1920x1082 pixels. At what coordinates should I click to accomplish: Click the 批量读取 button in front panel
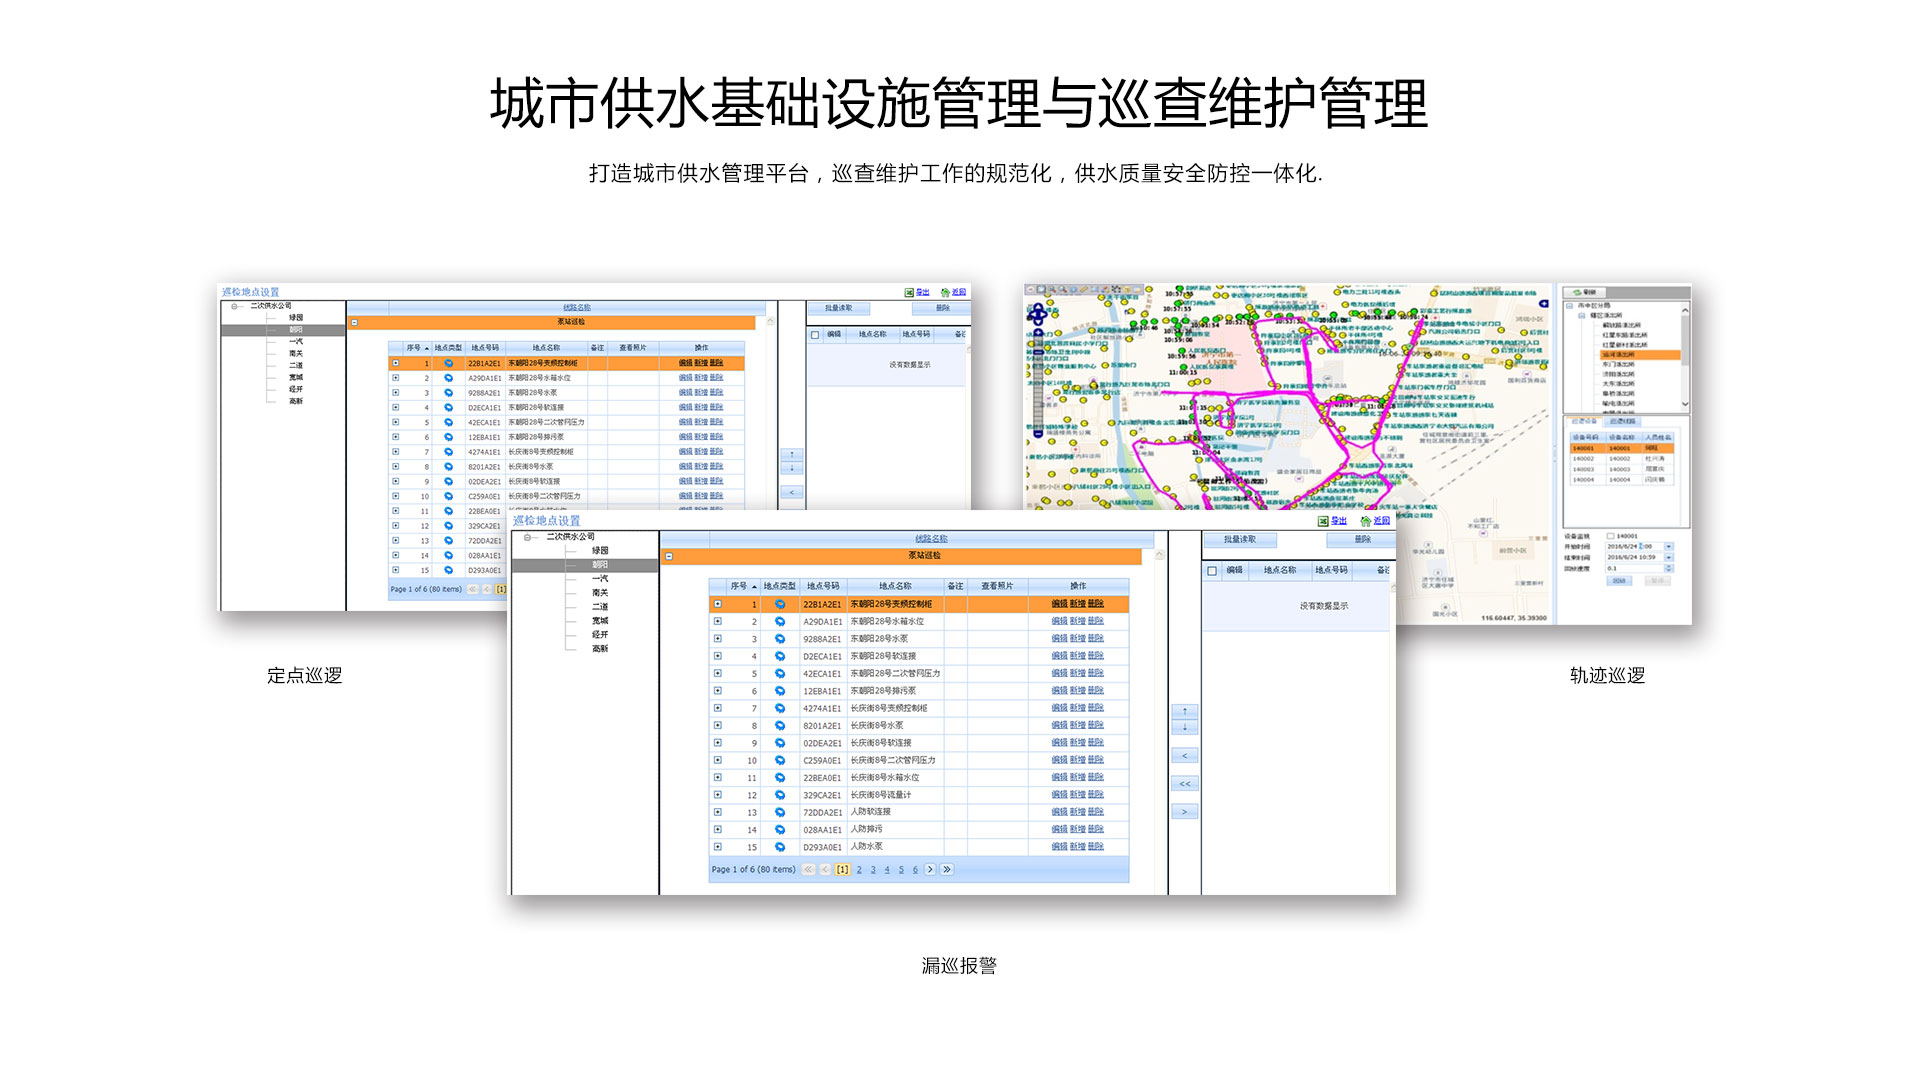tap(1240, 540)
